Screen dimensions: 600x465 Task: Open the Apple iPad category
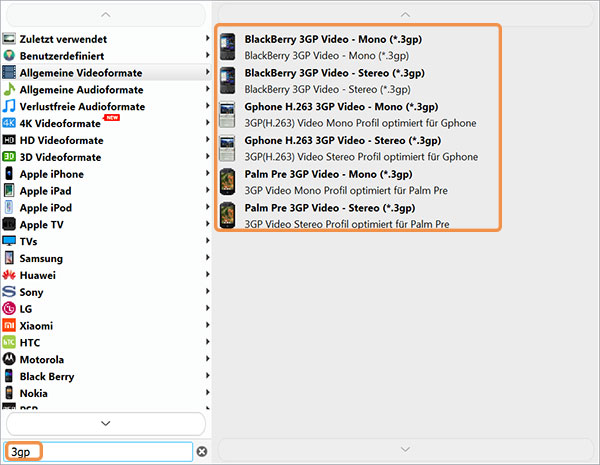(x=106, y=190)
